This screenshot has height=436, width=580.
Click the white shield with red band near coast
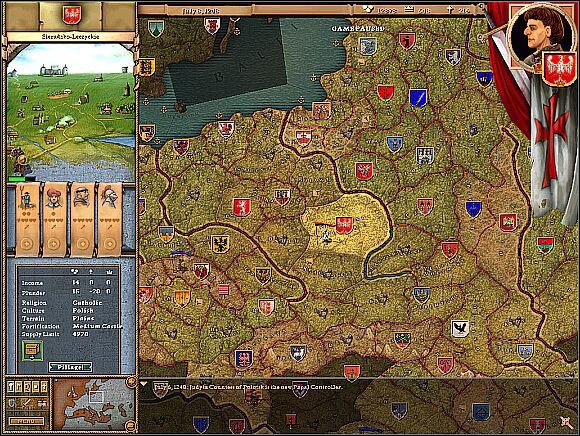click(x=303, y=137)
